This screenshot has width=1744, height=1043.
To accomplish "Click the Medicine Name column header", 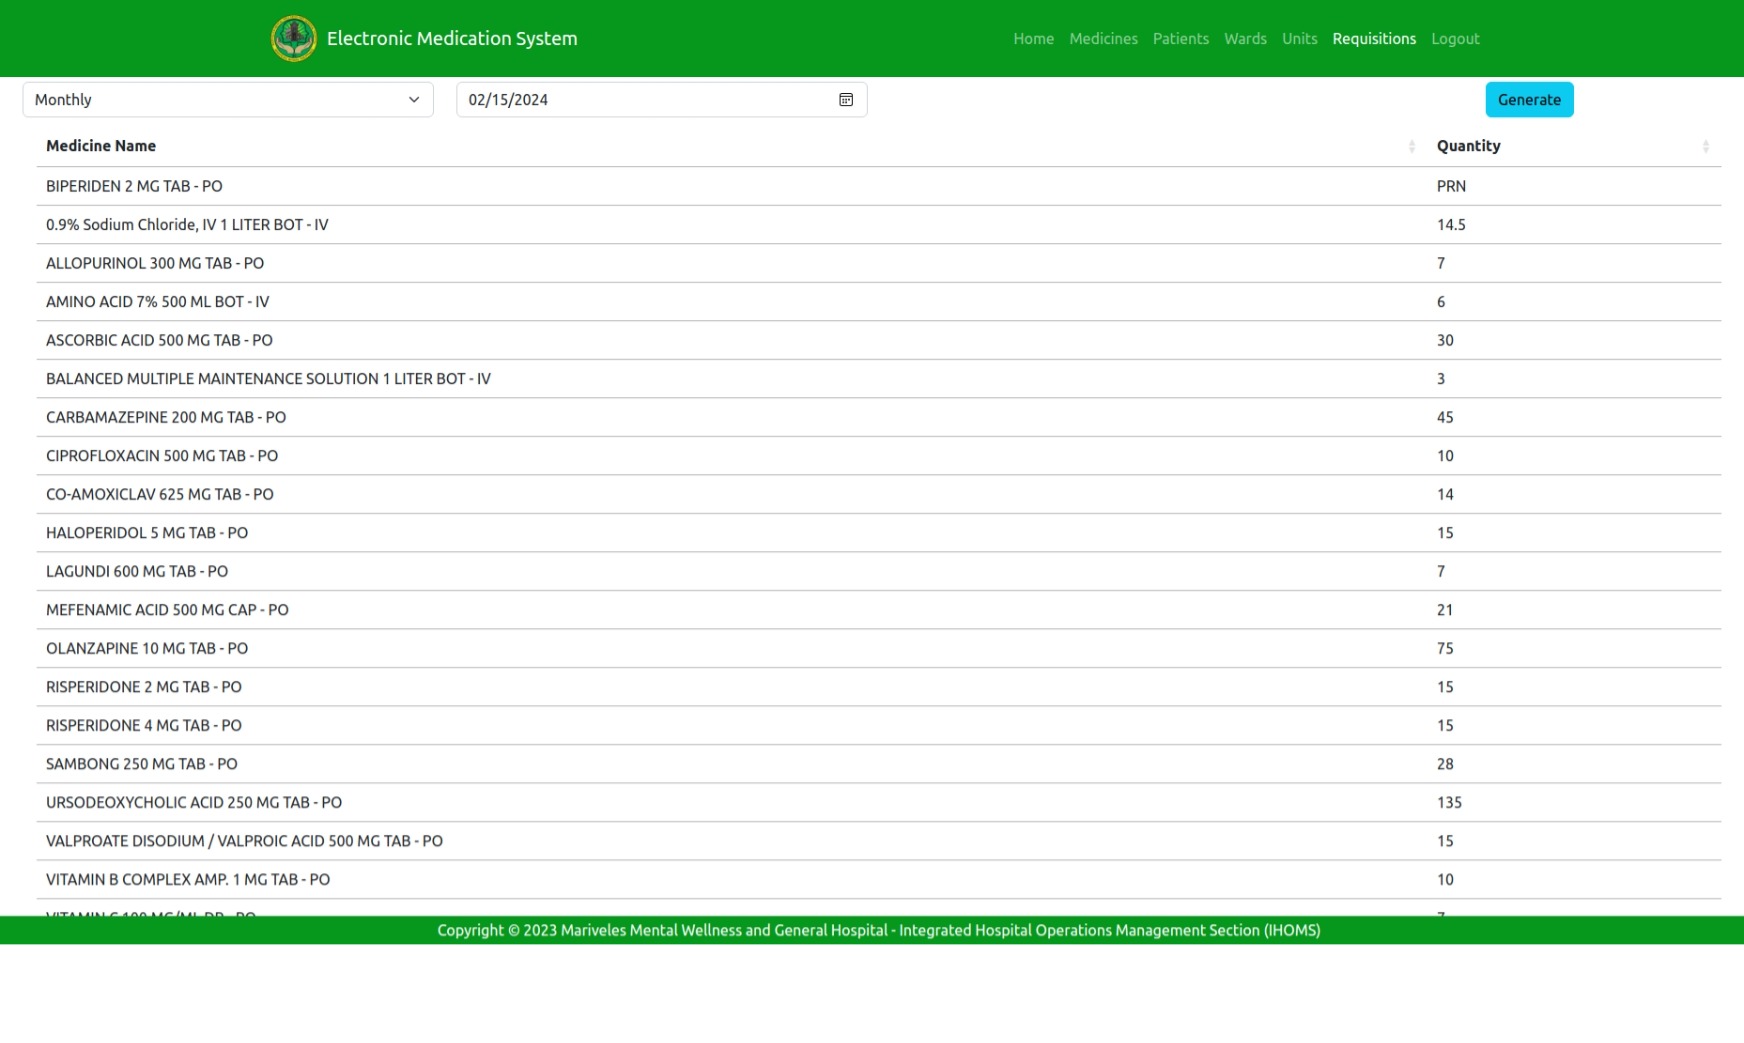I will [101, 146].
